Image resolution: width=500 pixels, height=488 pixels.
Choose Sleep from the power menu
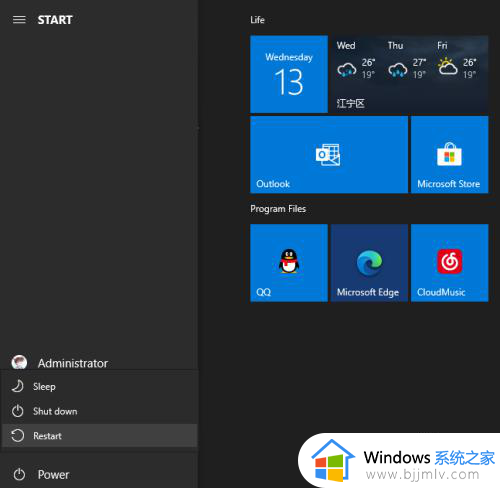pyautogui.click(x=100, y=387)
